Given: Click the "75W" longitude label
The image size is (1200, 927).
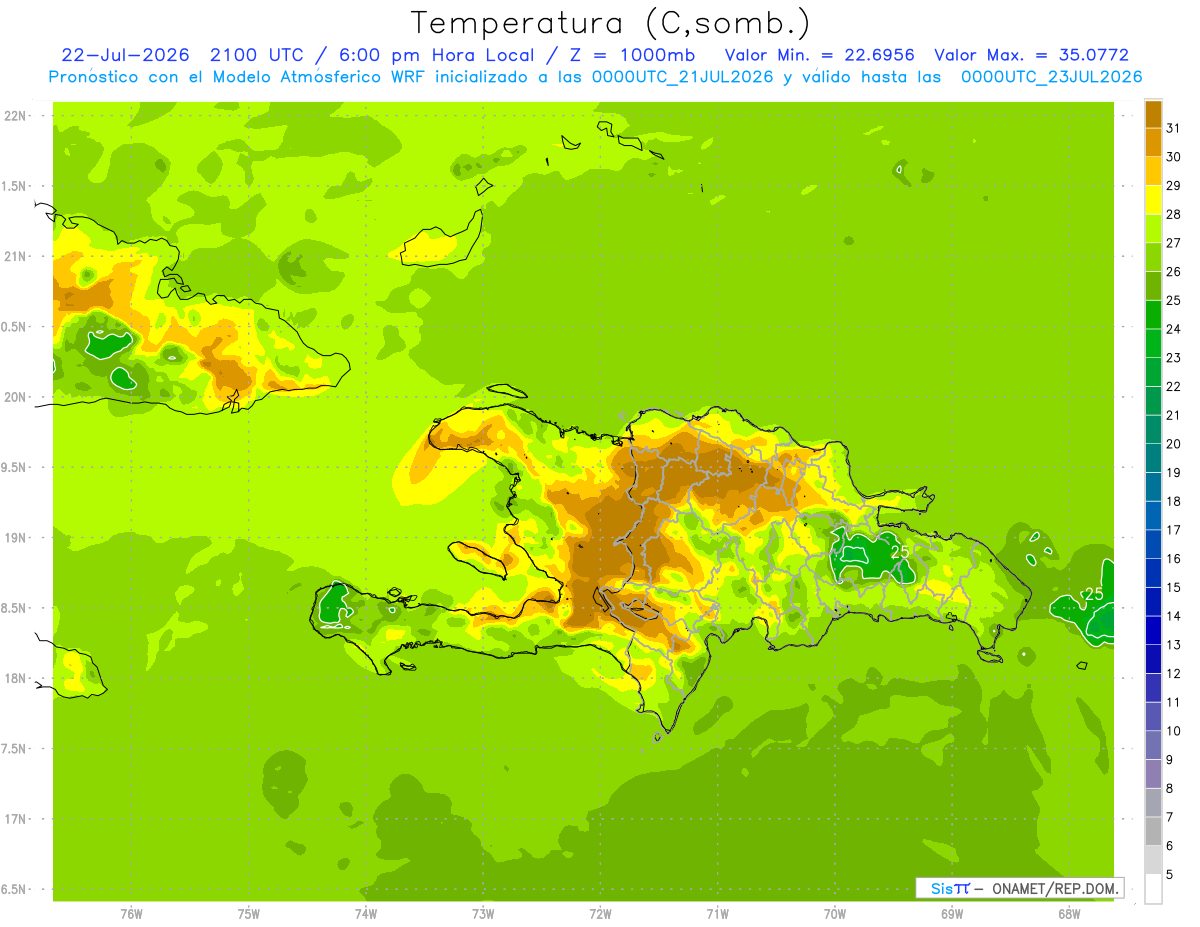Looking at the screenshot, I should coord(249,914).
